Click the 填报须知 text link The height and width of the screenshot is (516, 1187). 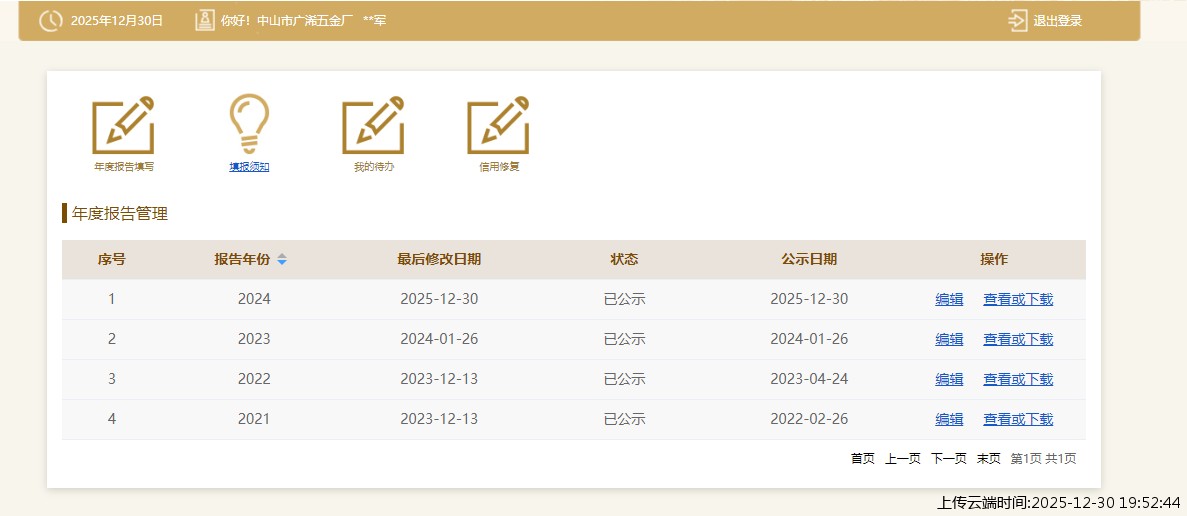click(249, 167)
